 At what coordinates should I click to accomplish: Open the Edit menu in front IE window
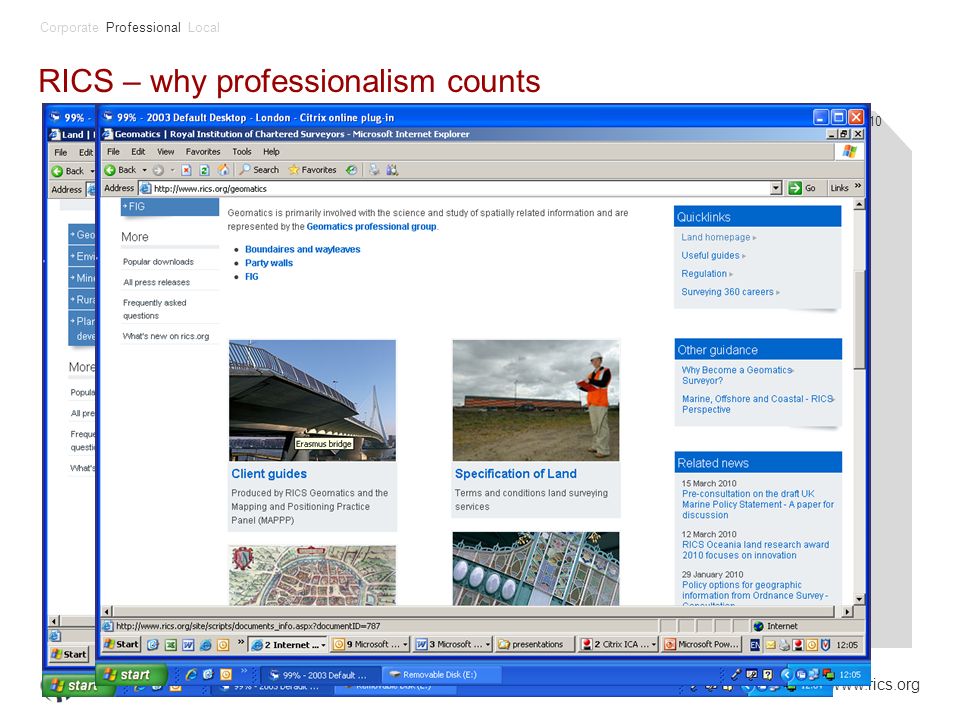pyautogui.click(x=138, y=151)
